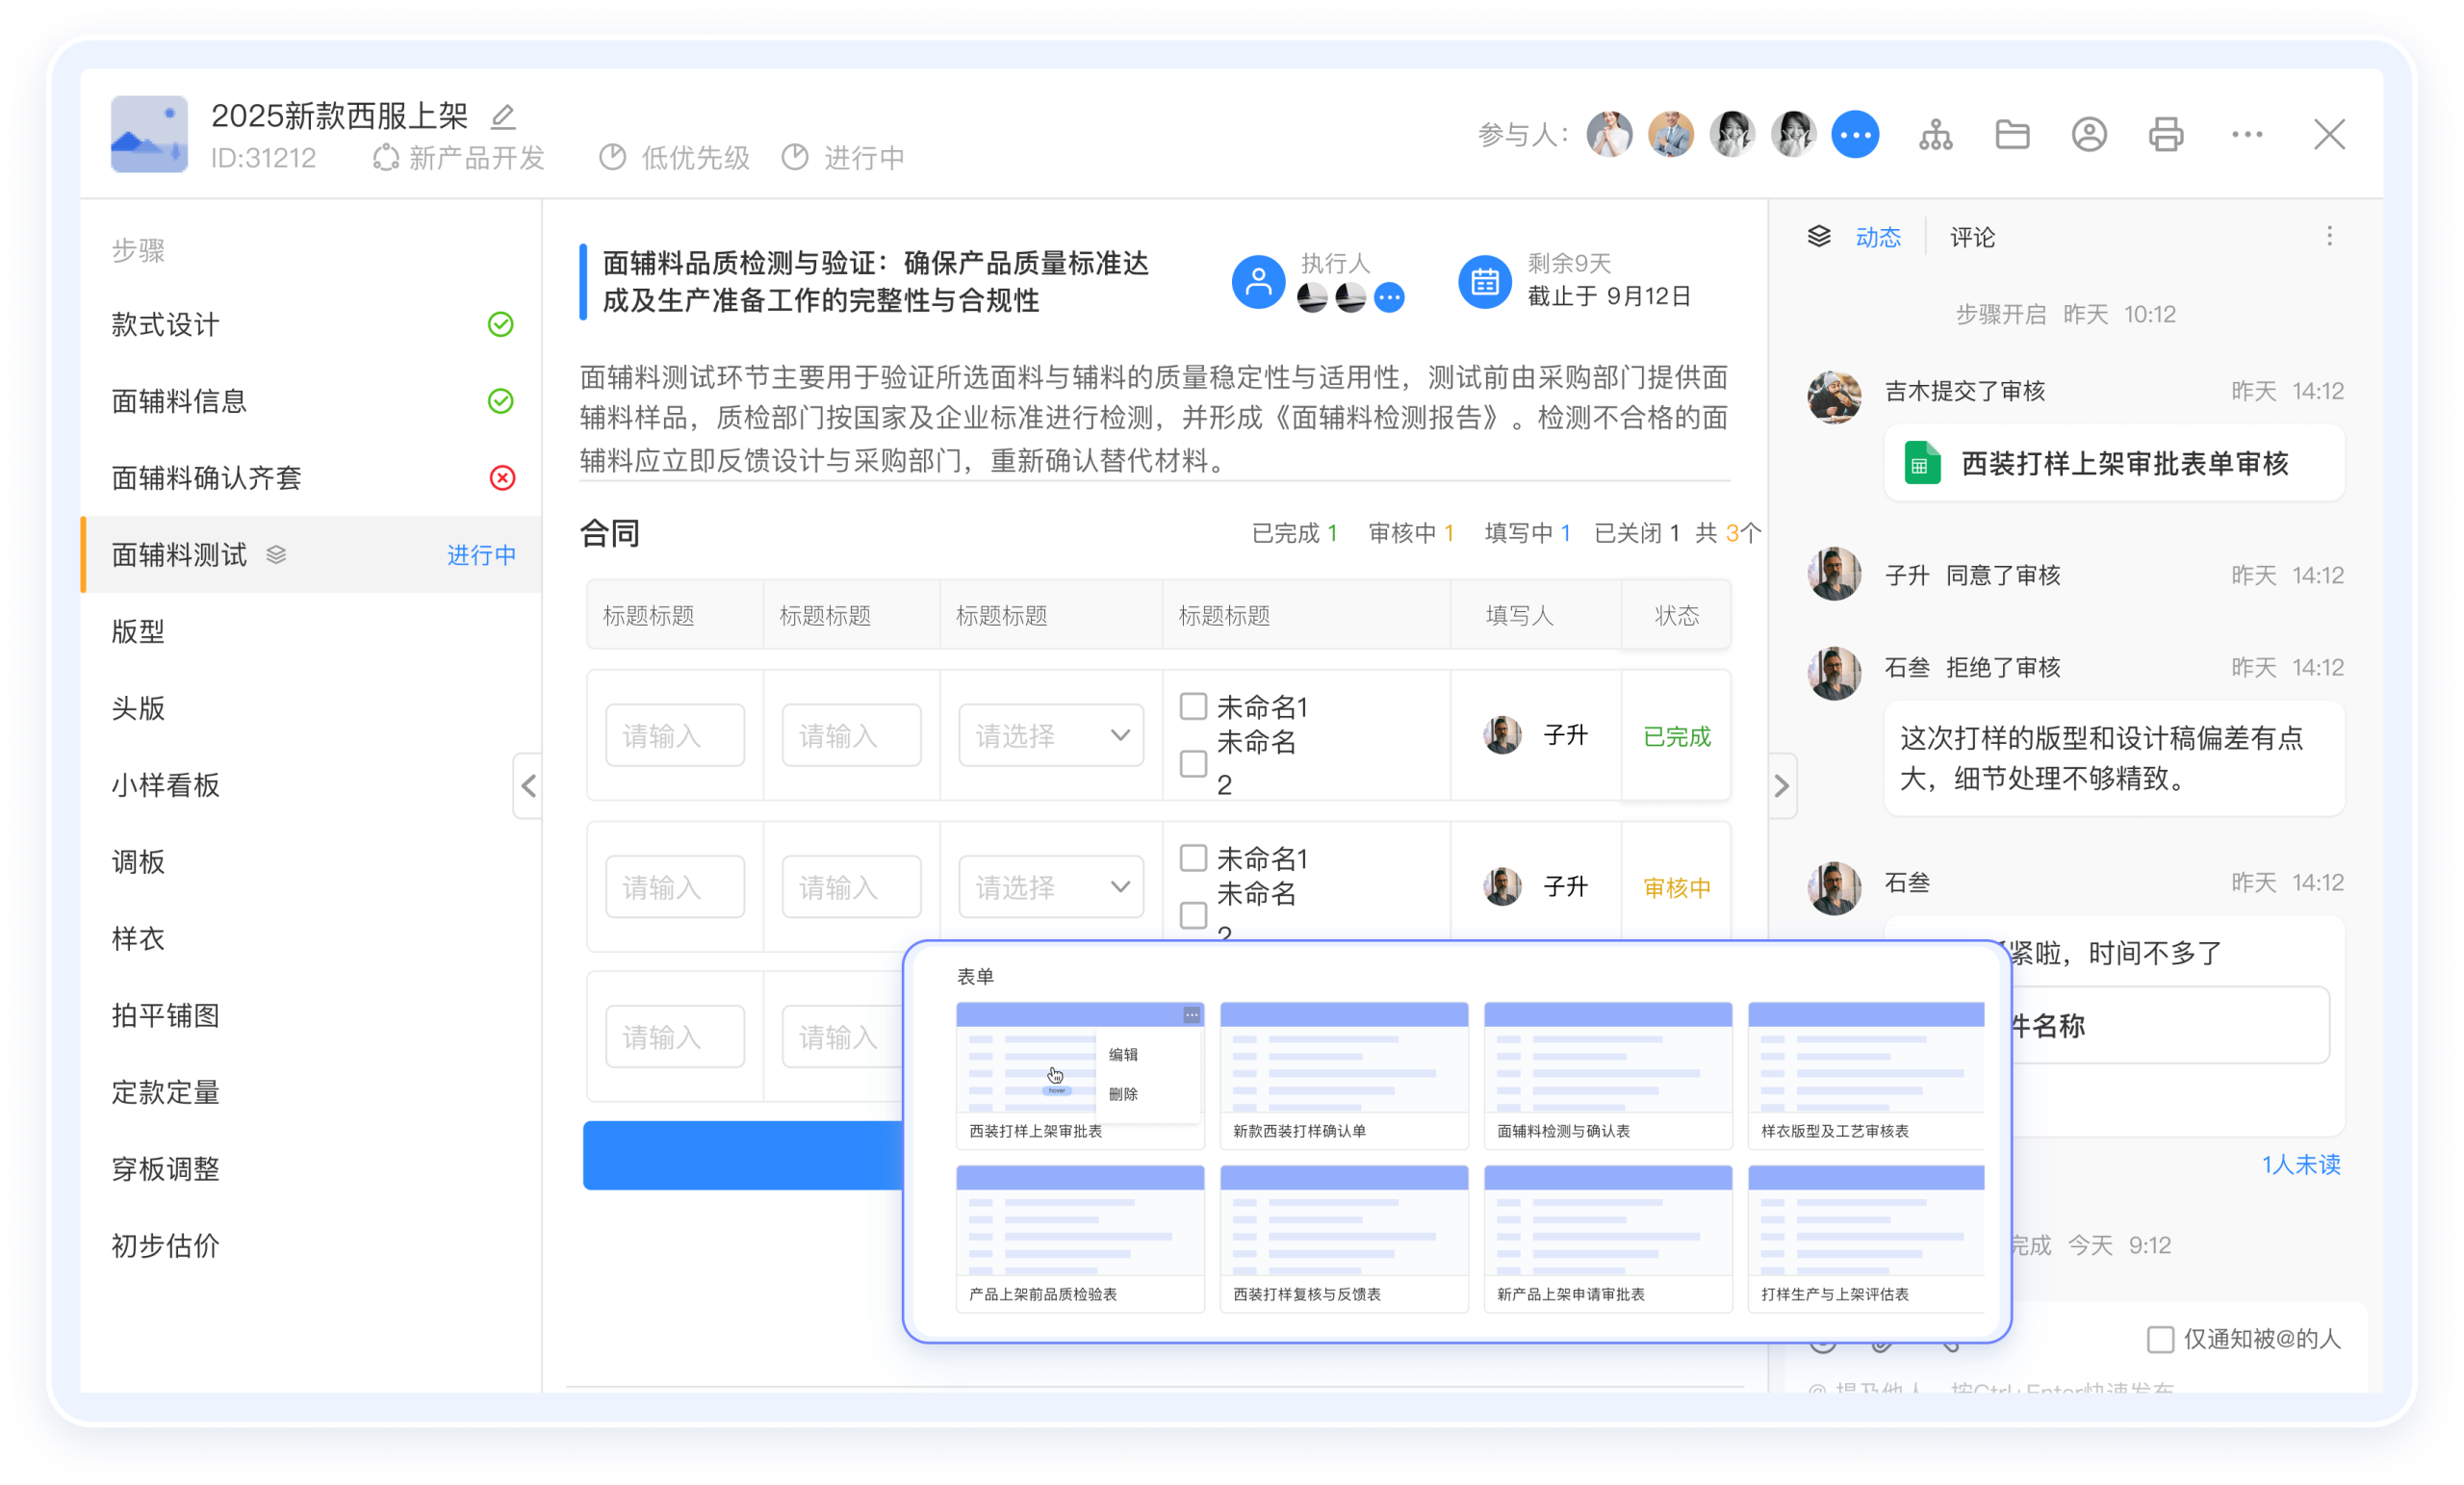Select the 定款定量 step
2464x1485 pixels.
pos(311,1092)
